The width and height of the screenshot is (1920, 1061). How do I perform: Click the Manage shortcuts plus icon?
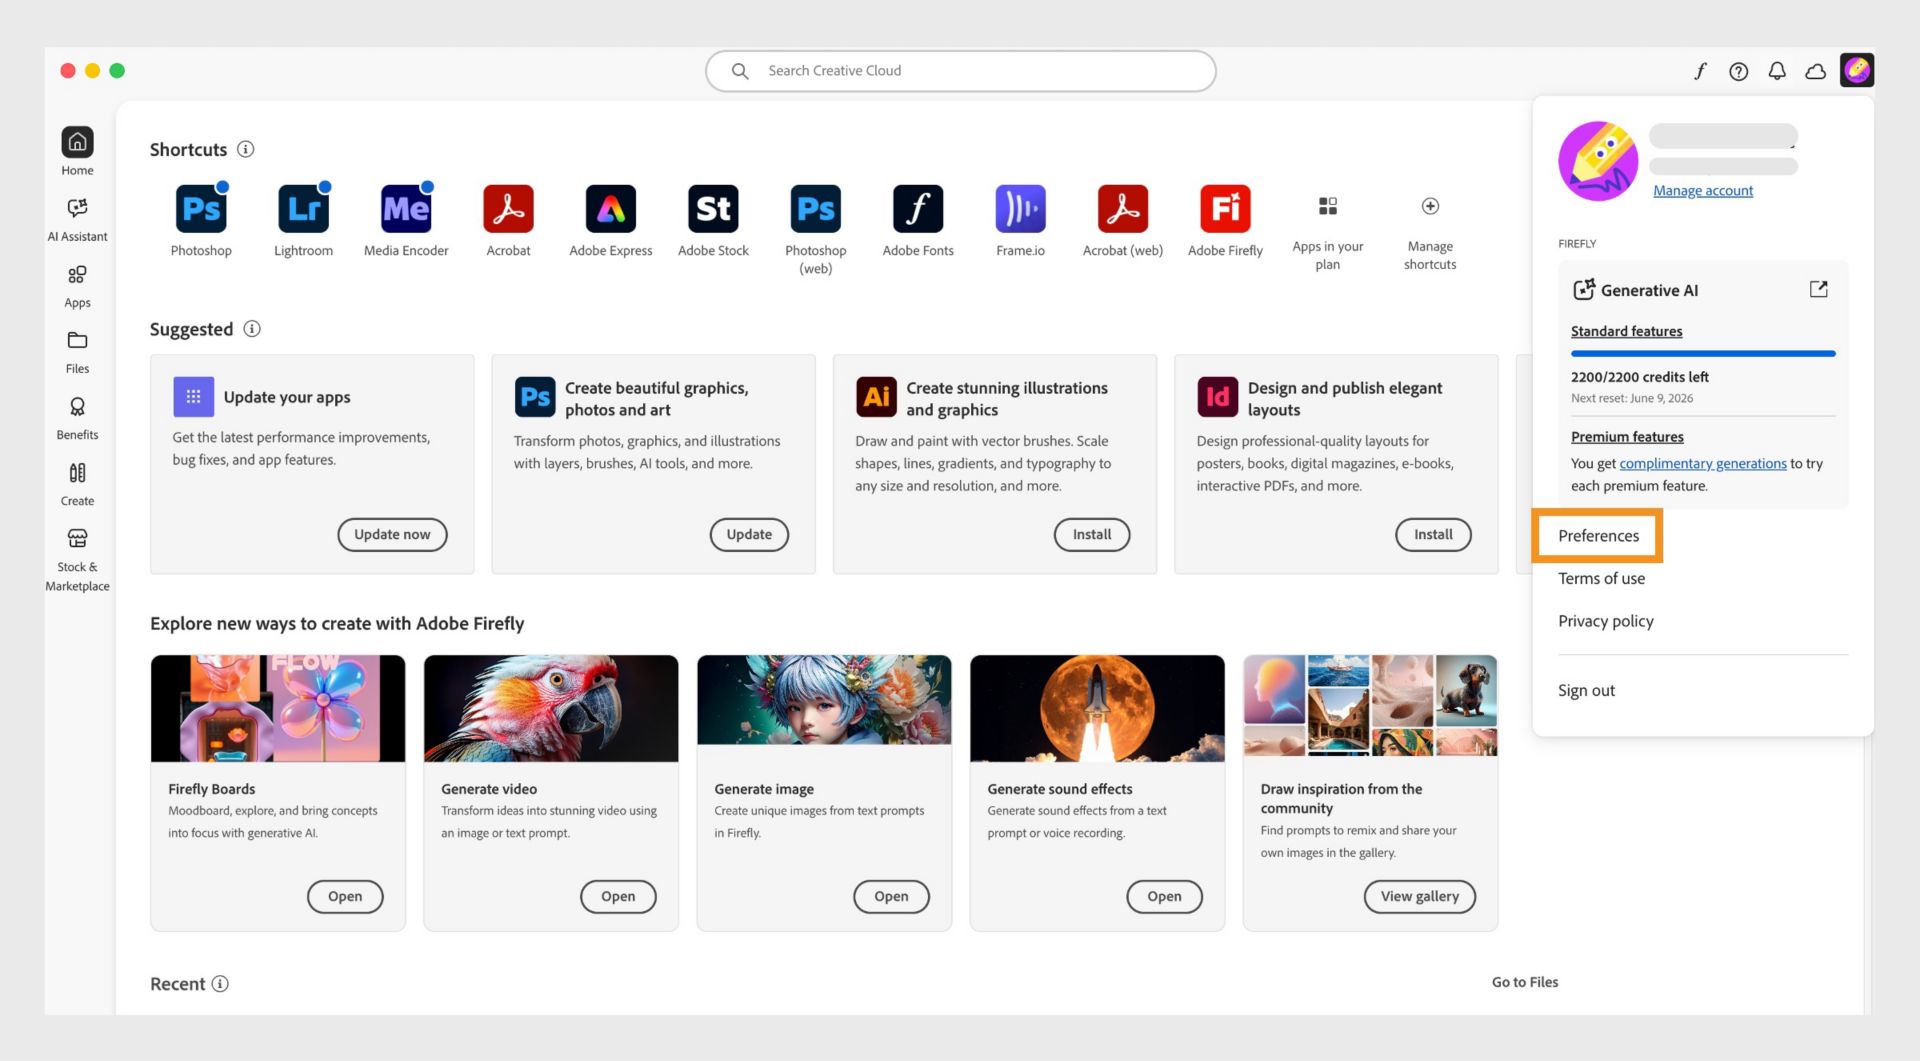tap(1430, 206)
